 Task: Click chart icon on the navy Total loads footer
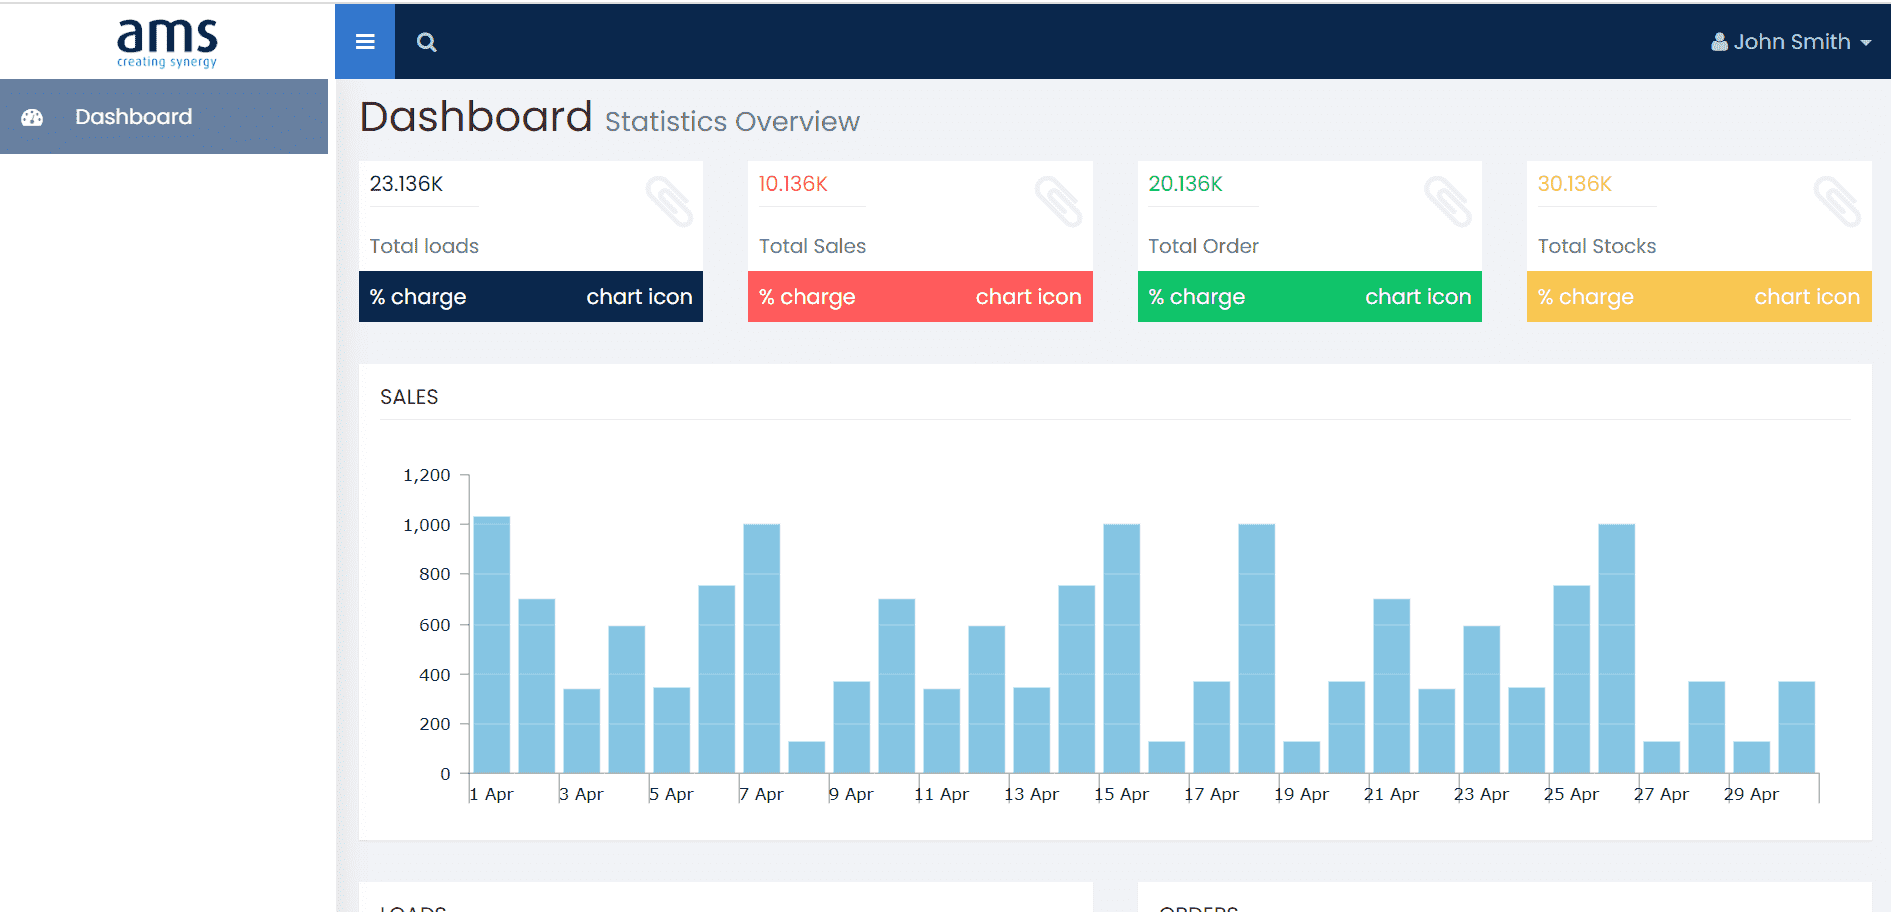click(639, 297)
